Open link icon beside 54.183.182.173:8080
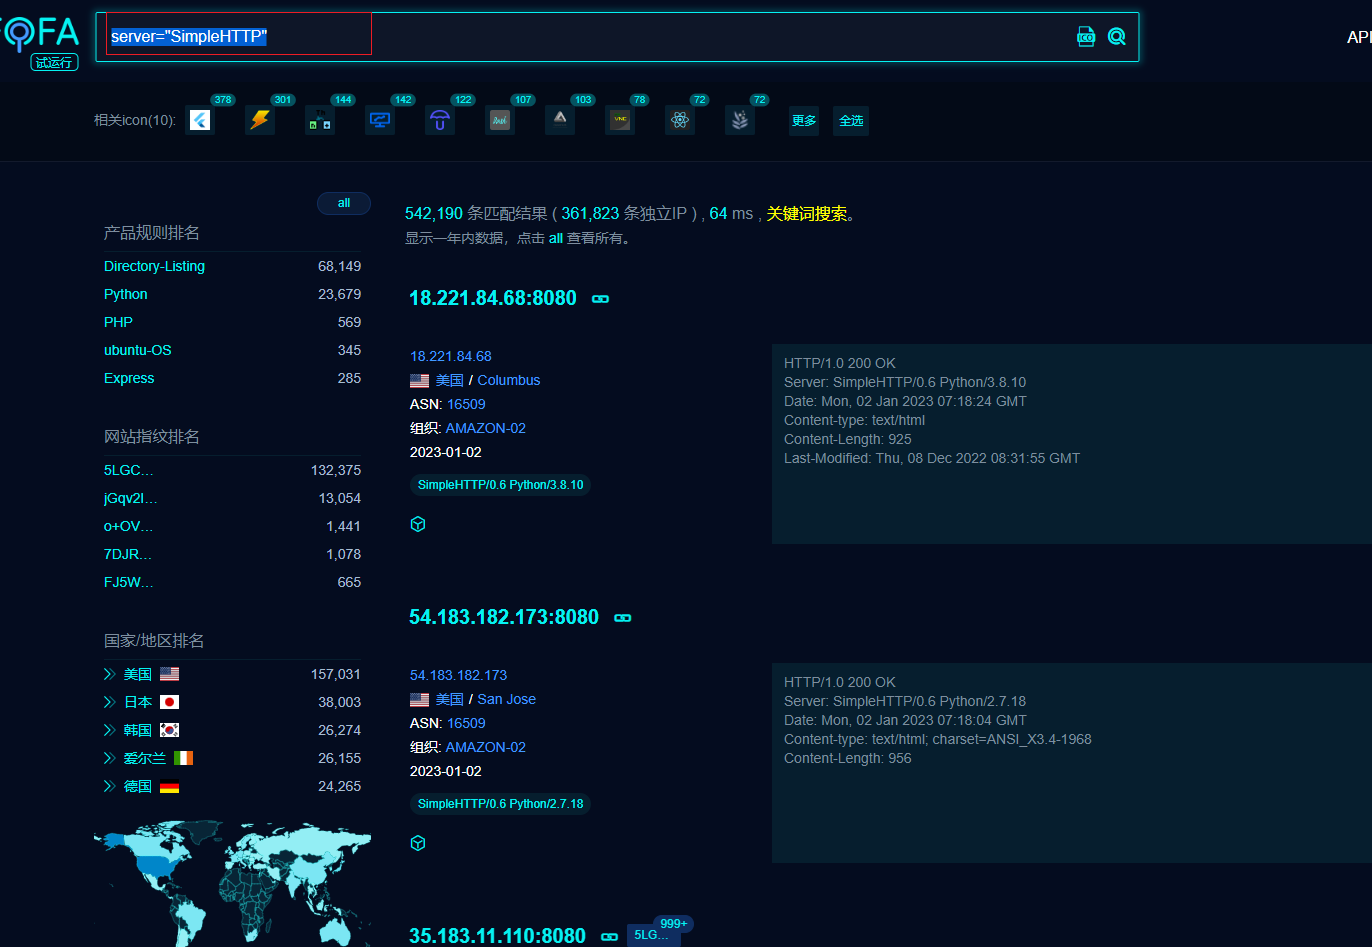Image resolution: width=1372 pixels, height=947 pixels. 623,618
